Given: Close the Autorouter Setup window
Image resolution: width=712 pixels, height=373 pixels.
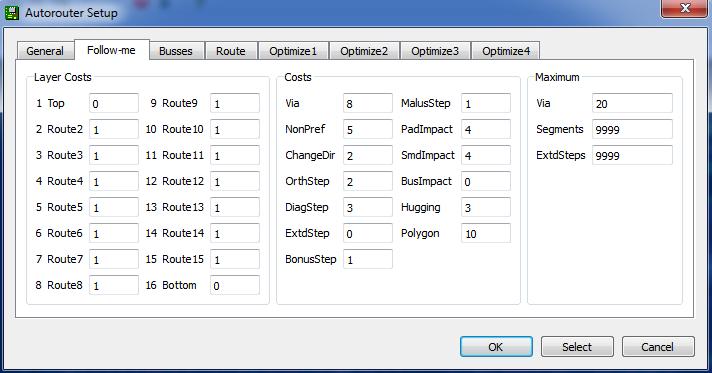Looking at the screenshot, I should [684, 9].
